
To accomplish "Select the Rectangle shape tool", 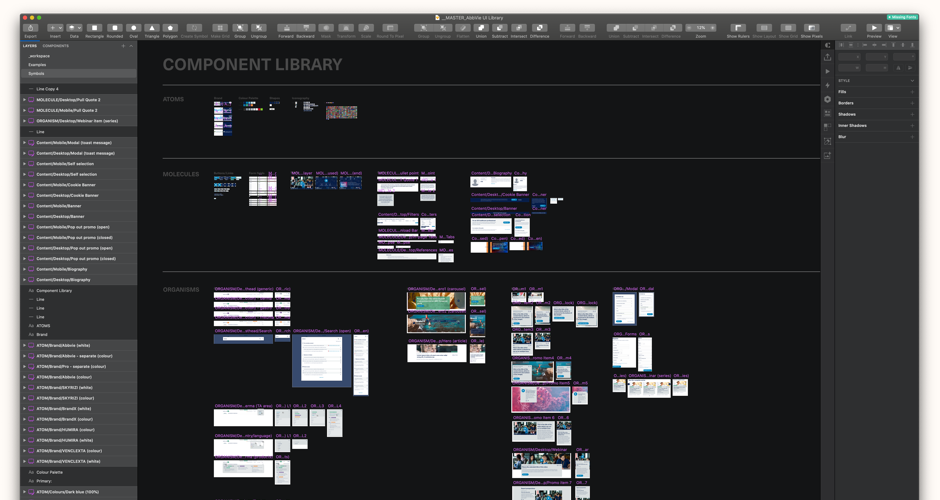I will 94,29.
